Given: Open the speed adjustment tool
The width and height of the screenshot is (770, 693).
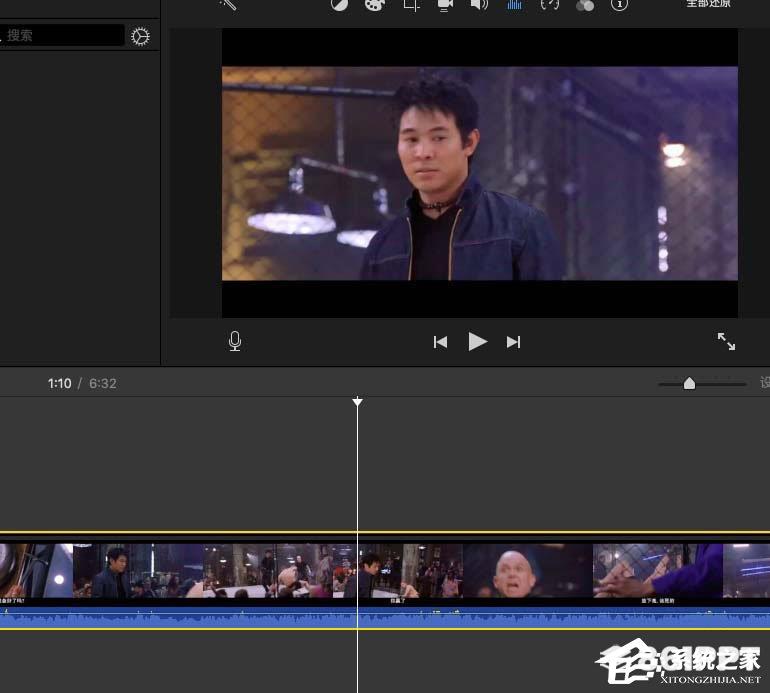Looking at the screenshot, I should tap(550, 5).
